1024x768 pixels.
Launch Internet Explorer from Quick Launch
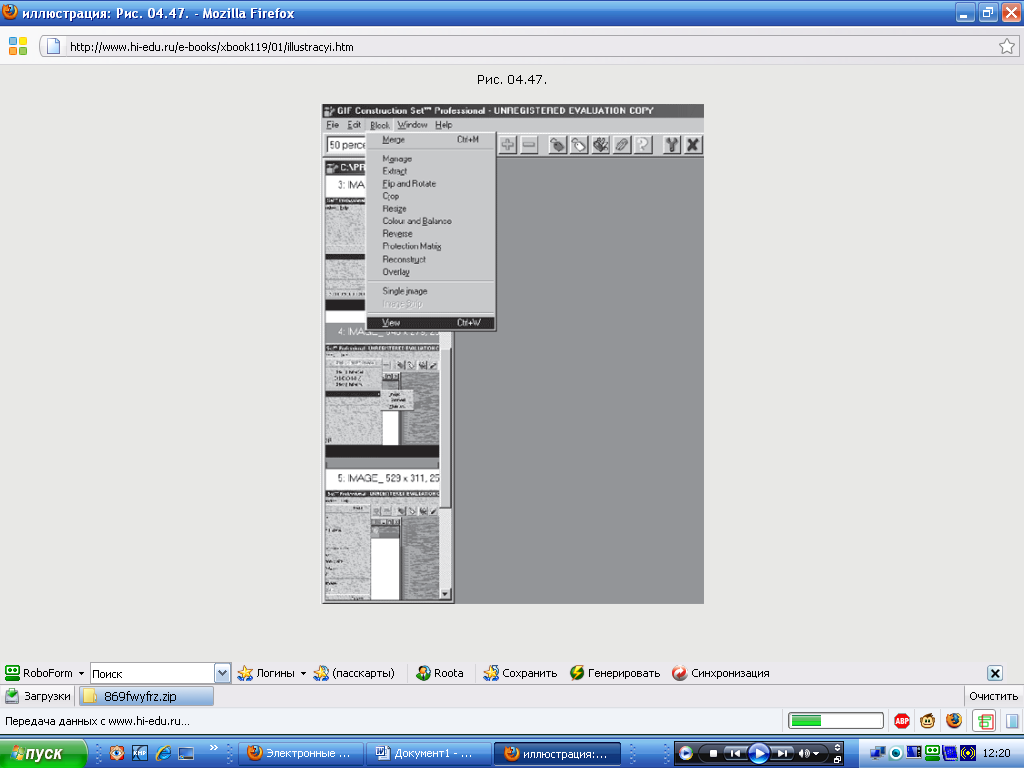tap(163, 754)
